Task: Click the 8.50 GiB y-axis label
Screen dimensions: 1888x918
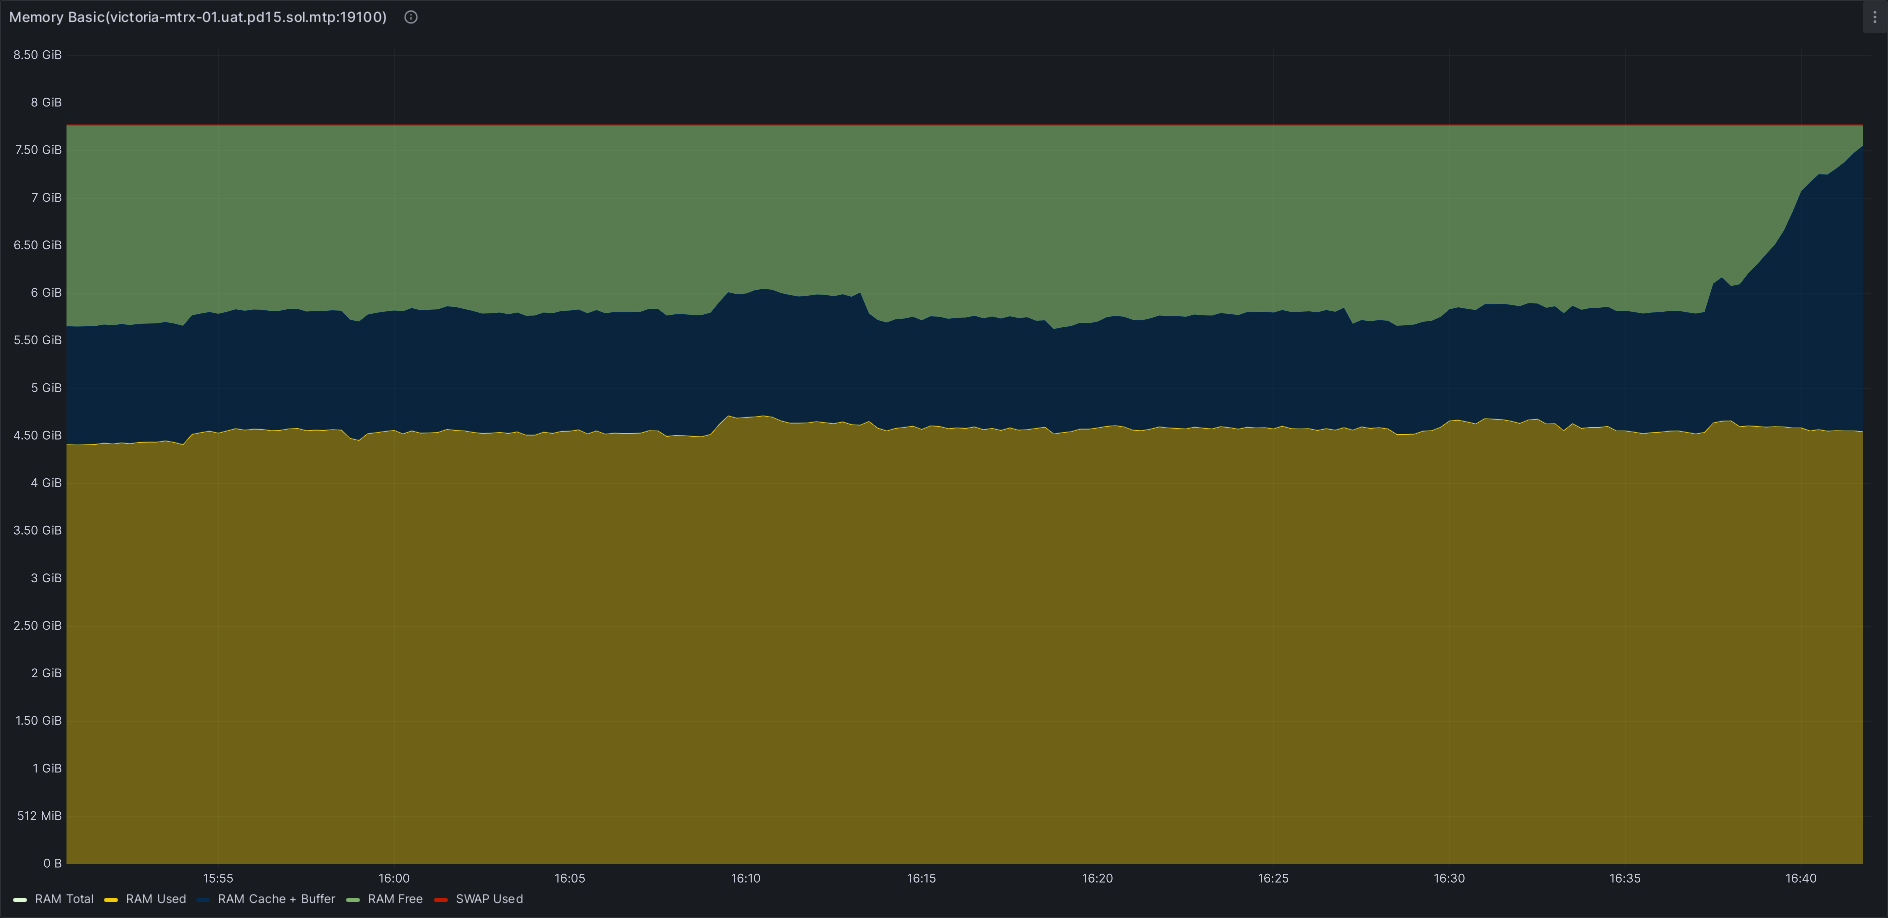Action: 38,55
